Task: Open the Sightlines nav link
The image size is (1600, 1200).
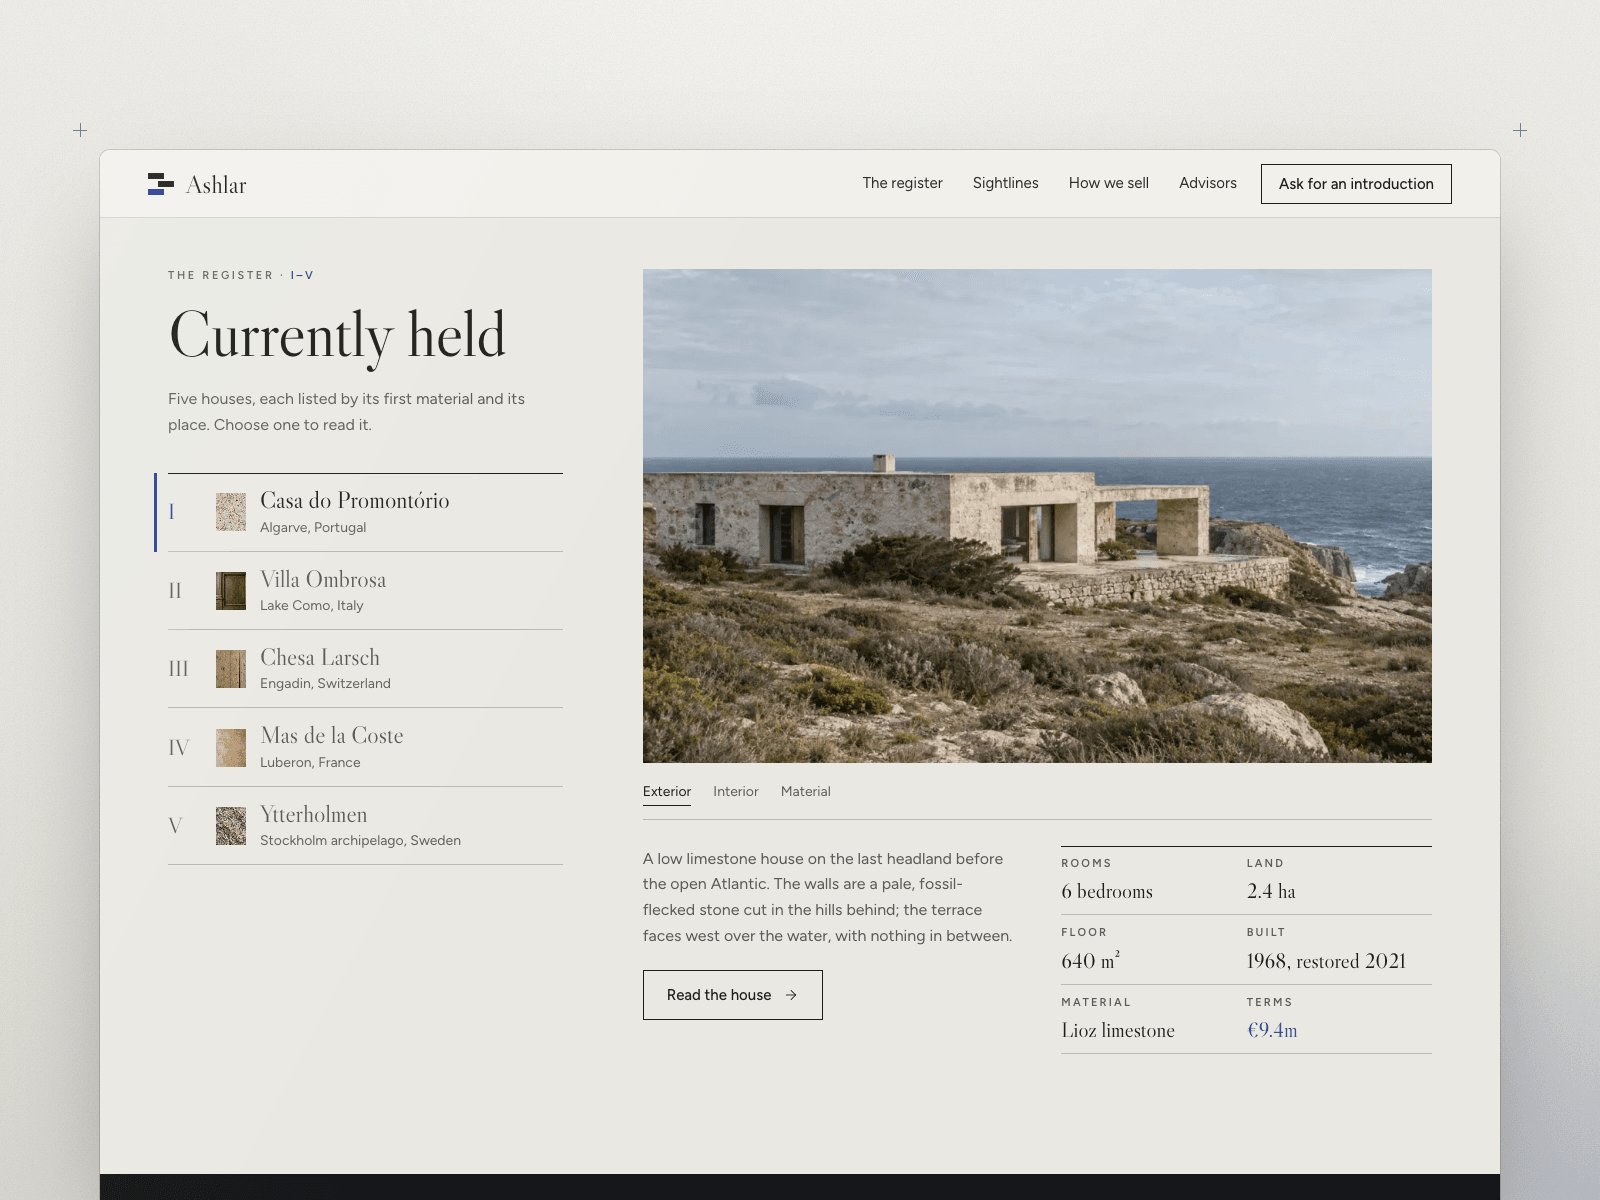Action: click(1005, 183)
